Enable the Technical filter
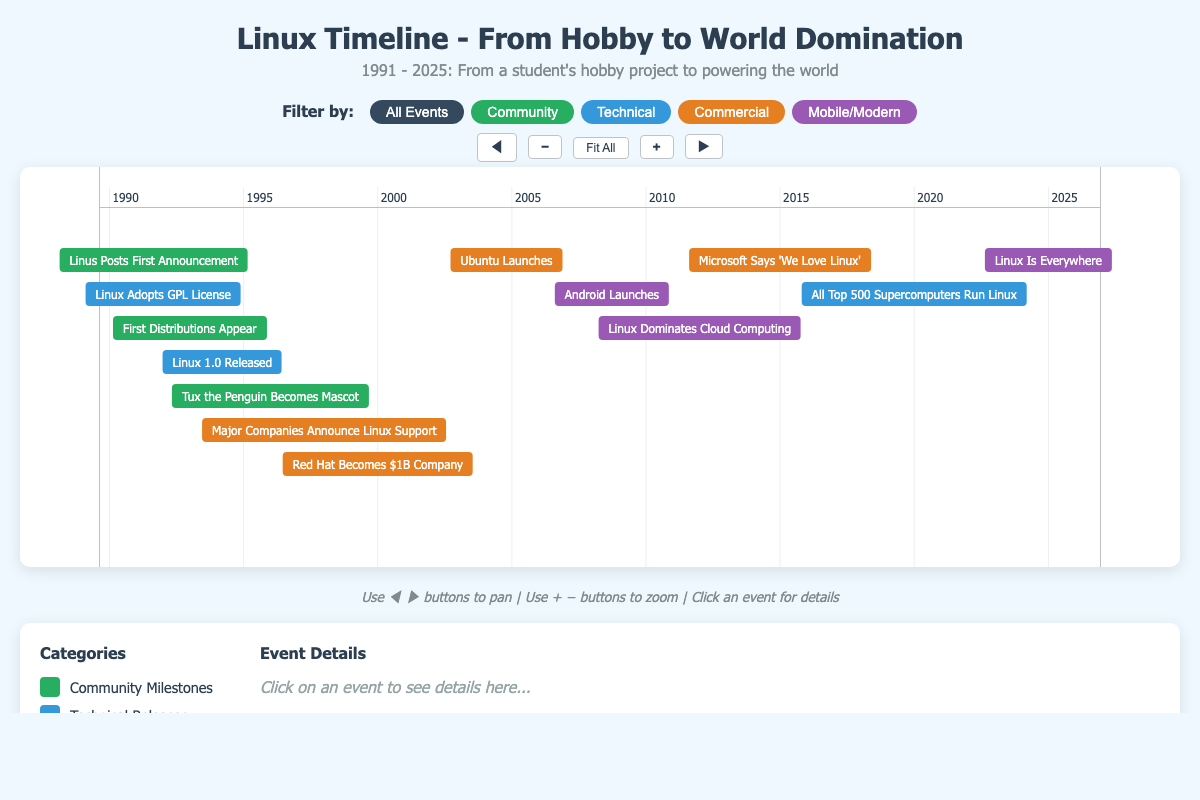Viewport: 1200px width, 800px height. pyautogui.click(x=625, y=111)
